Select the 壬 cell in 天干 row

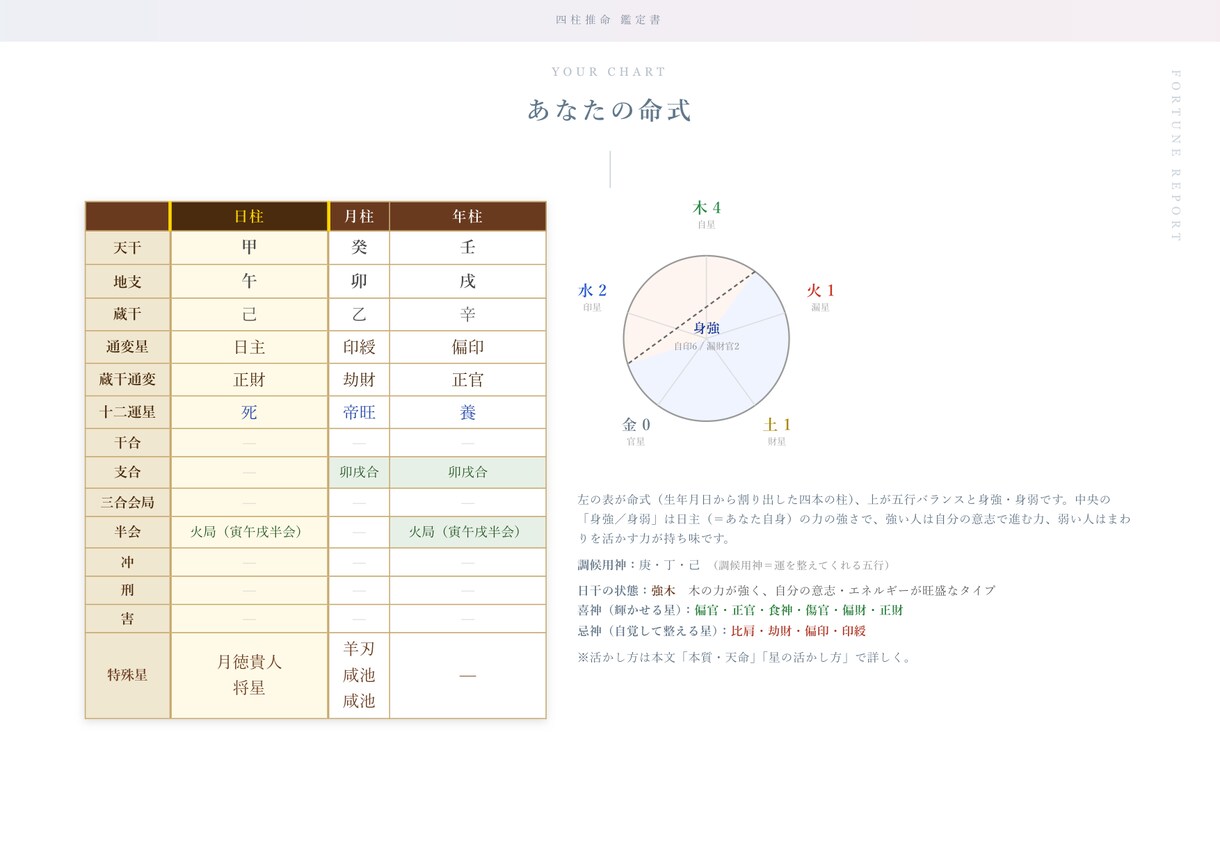coord(467,248)
